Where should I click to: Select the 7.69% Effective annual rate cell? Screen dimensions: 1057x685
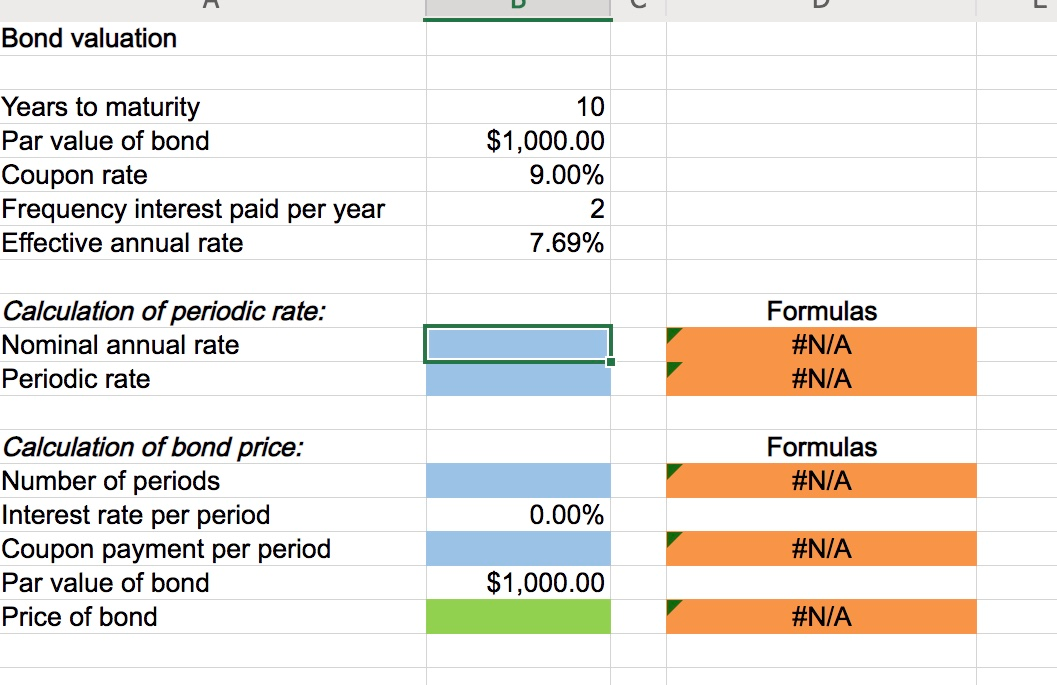(x=517, y=243)
